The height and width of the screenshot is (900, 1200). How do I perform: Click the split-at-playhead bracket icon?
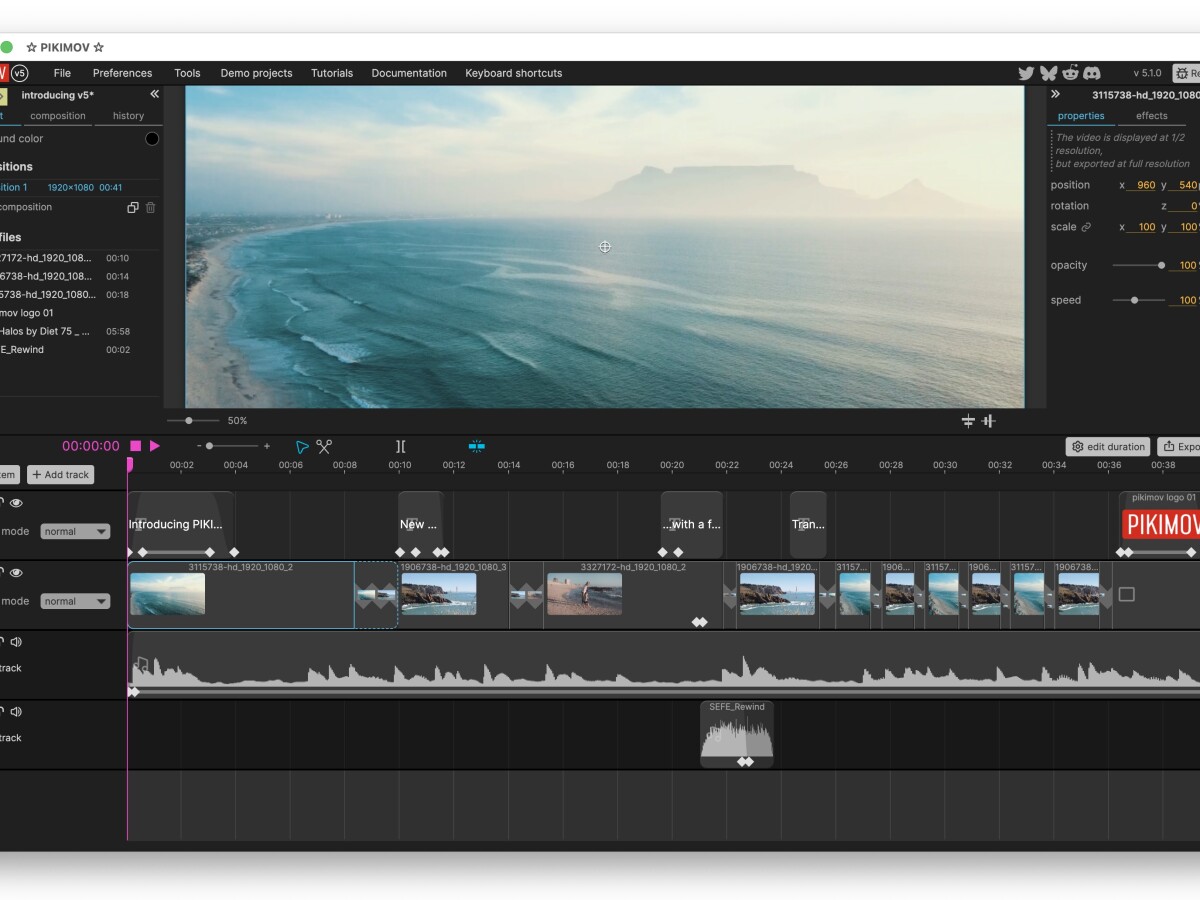400,447
